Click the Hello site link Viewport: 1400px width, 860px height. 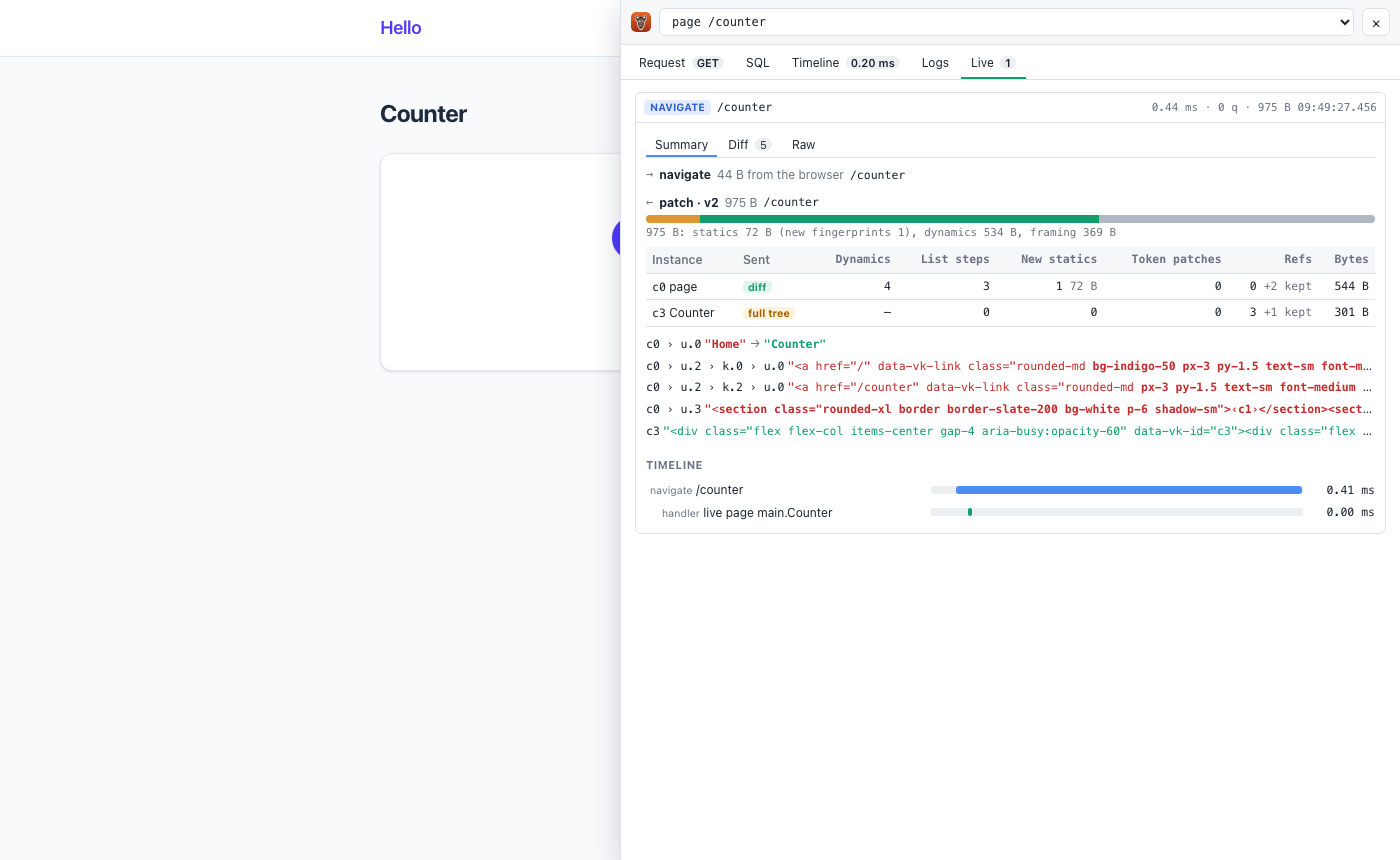[400, 28]
